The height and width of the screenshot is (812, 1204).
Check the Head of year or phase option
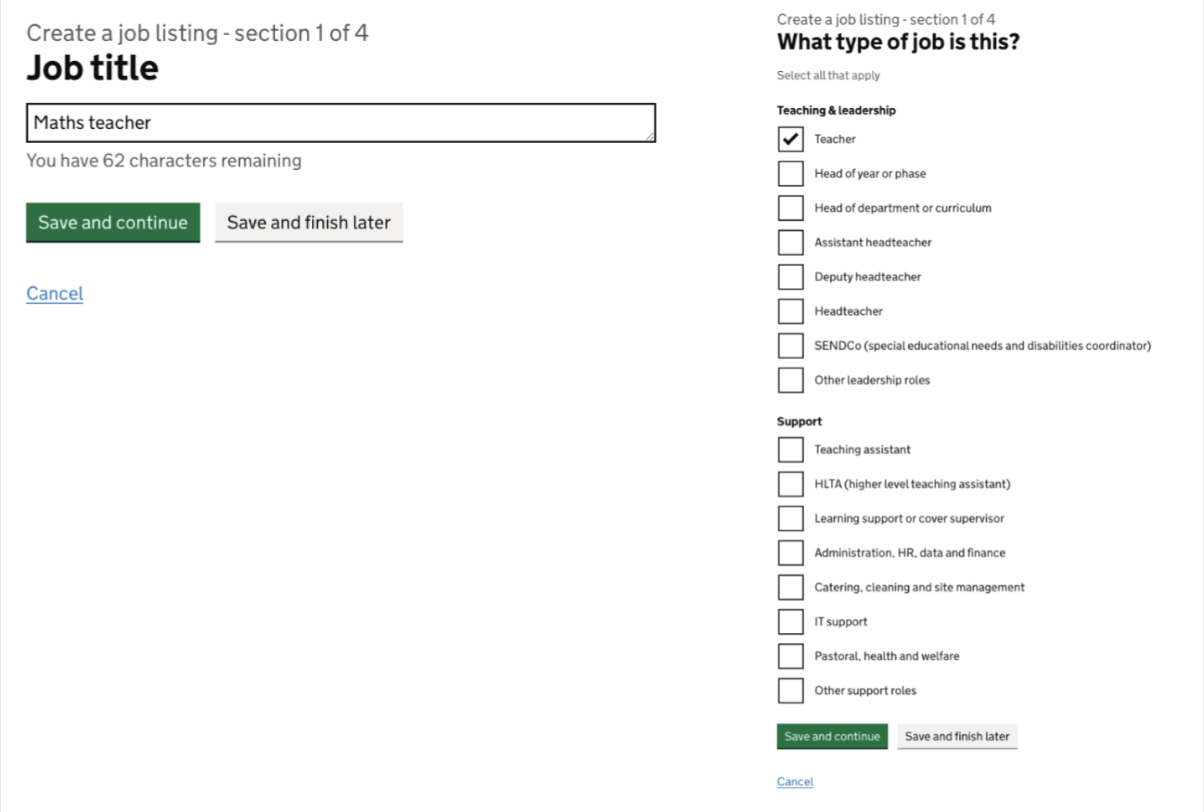790,173
